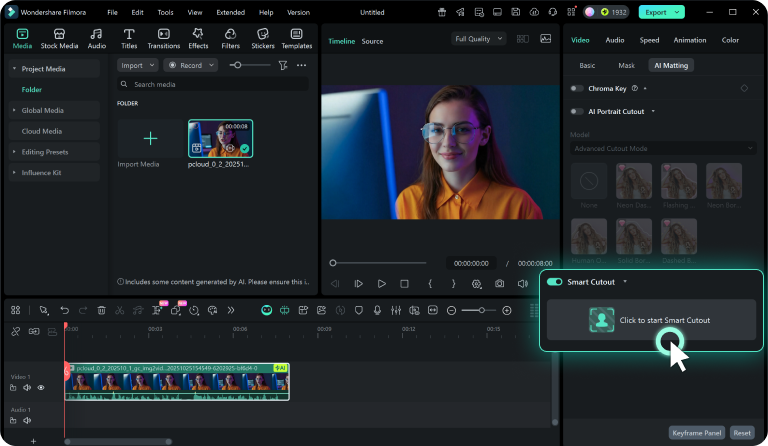Image resolution: width=768 pixels, height=446 pixels.
Task: Hide the Video 1 track with eye icon
Action: click(41, 387)
